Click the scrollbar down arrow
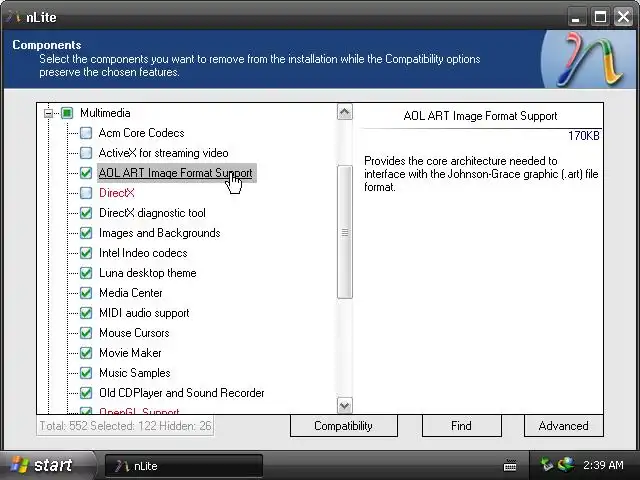This screenshot has width=640, height=480. pyautogui.click(x=345, y=405)
